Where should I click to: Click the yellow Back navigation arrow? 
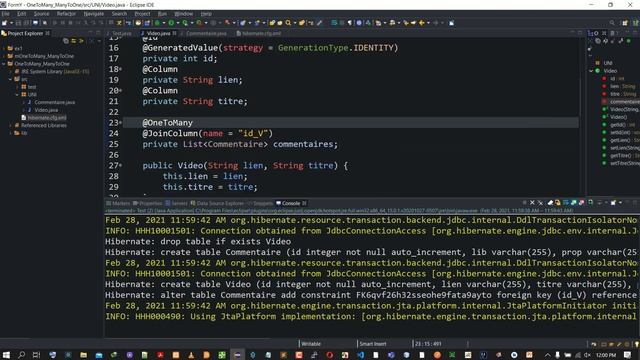pyautogui.click(x=422, y=23)
